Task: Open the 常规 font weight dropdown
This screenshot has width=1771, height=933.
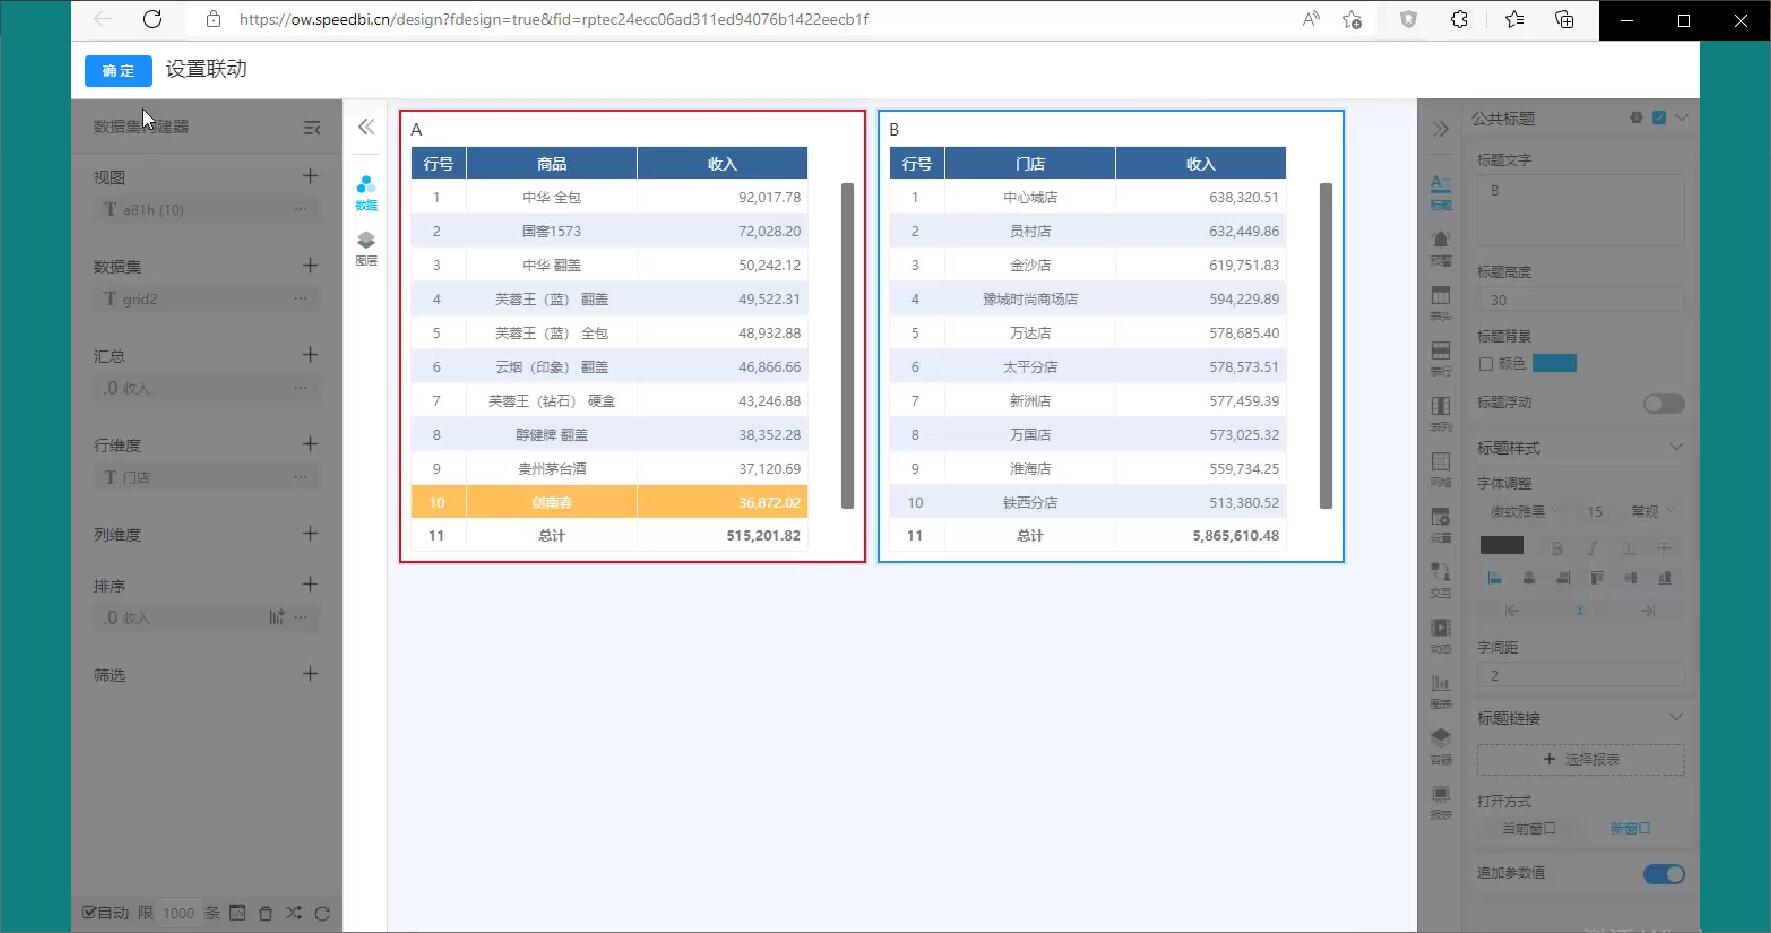Action: [1653, 512]
